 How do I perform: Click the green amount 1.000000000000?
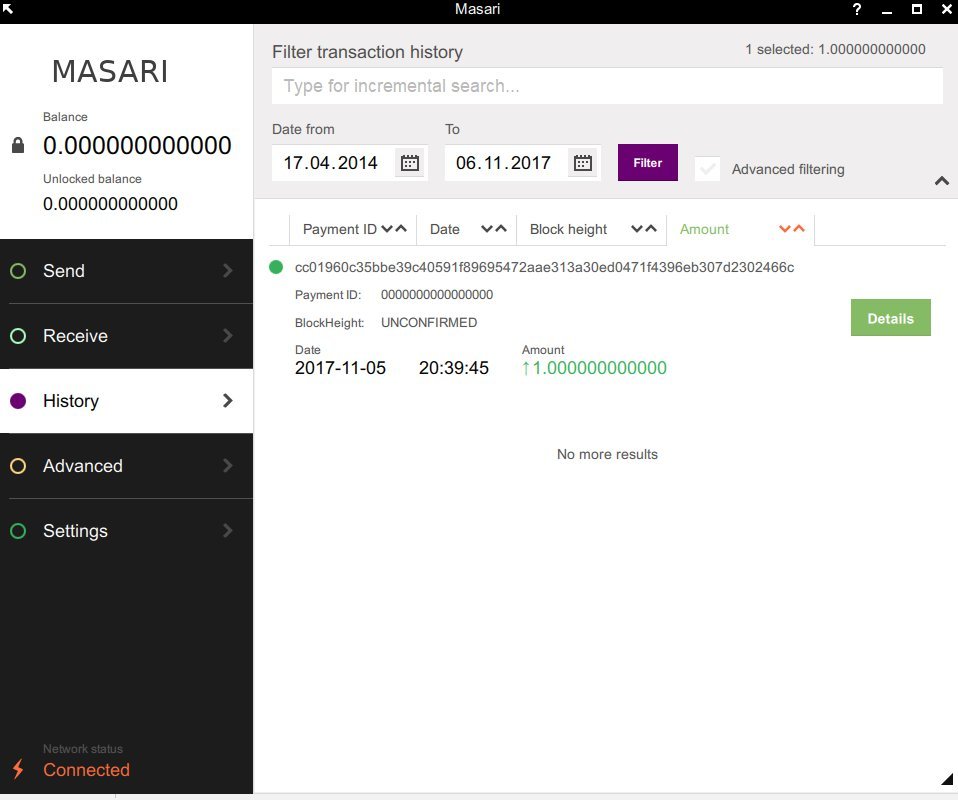point(599,368)
